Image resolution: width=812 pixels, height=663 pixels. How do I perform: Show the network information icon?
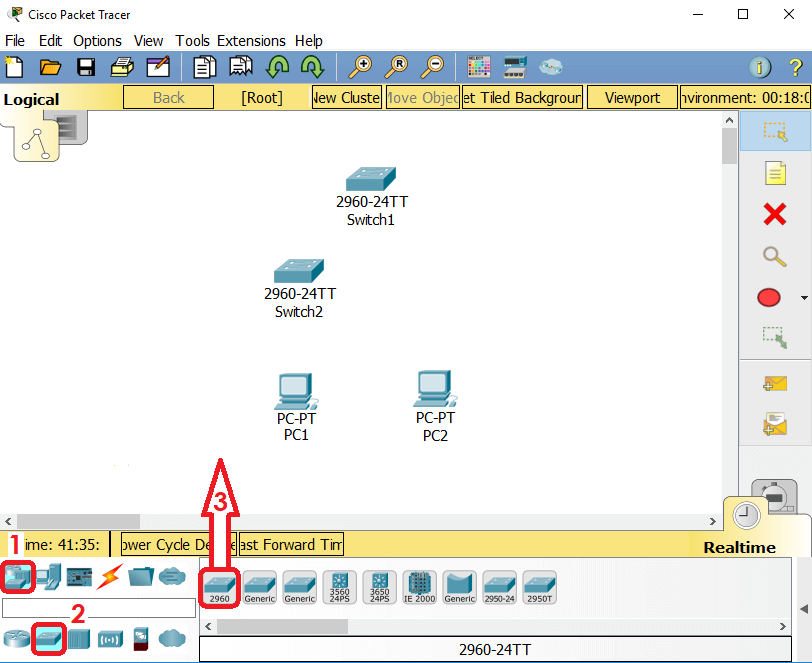(760, 67)
